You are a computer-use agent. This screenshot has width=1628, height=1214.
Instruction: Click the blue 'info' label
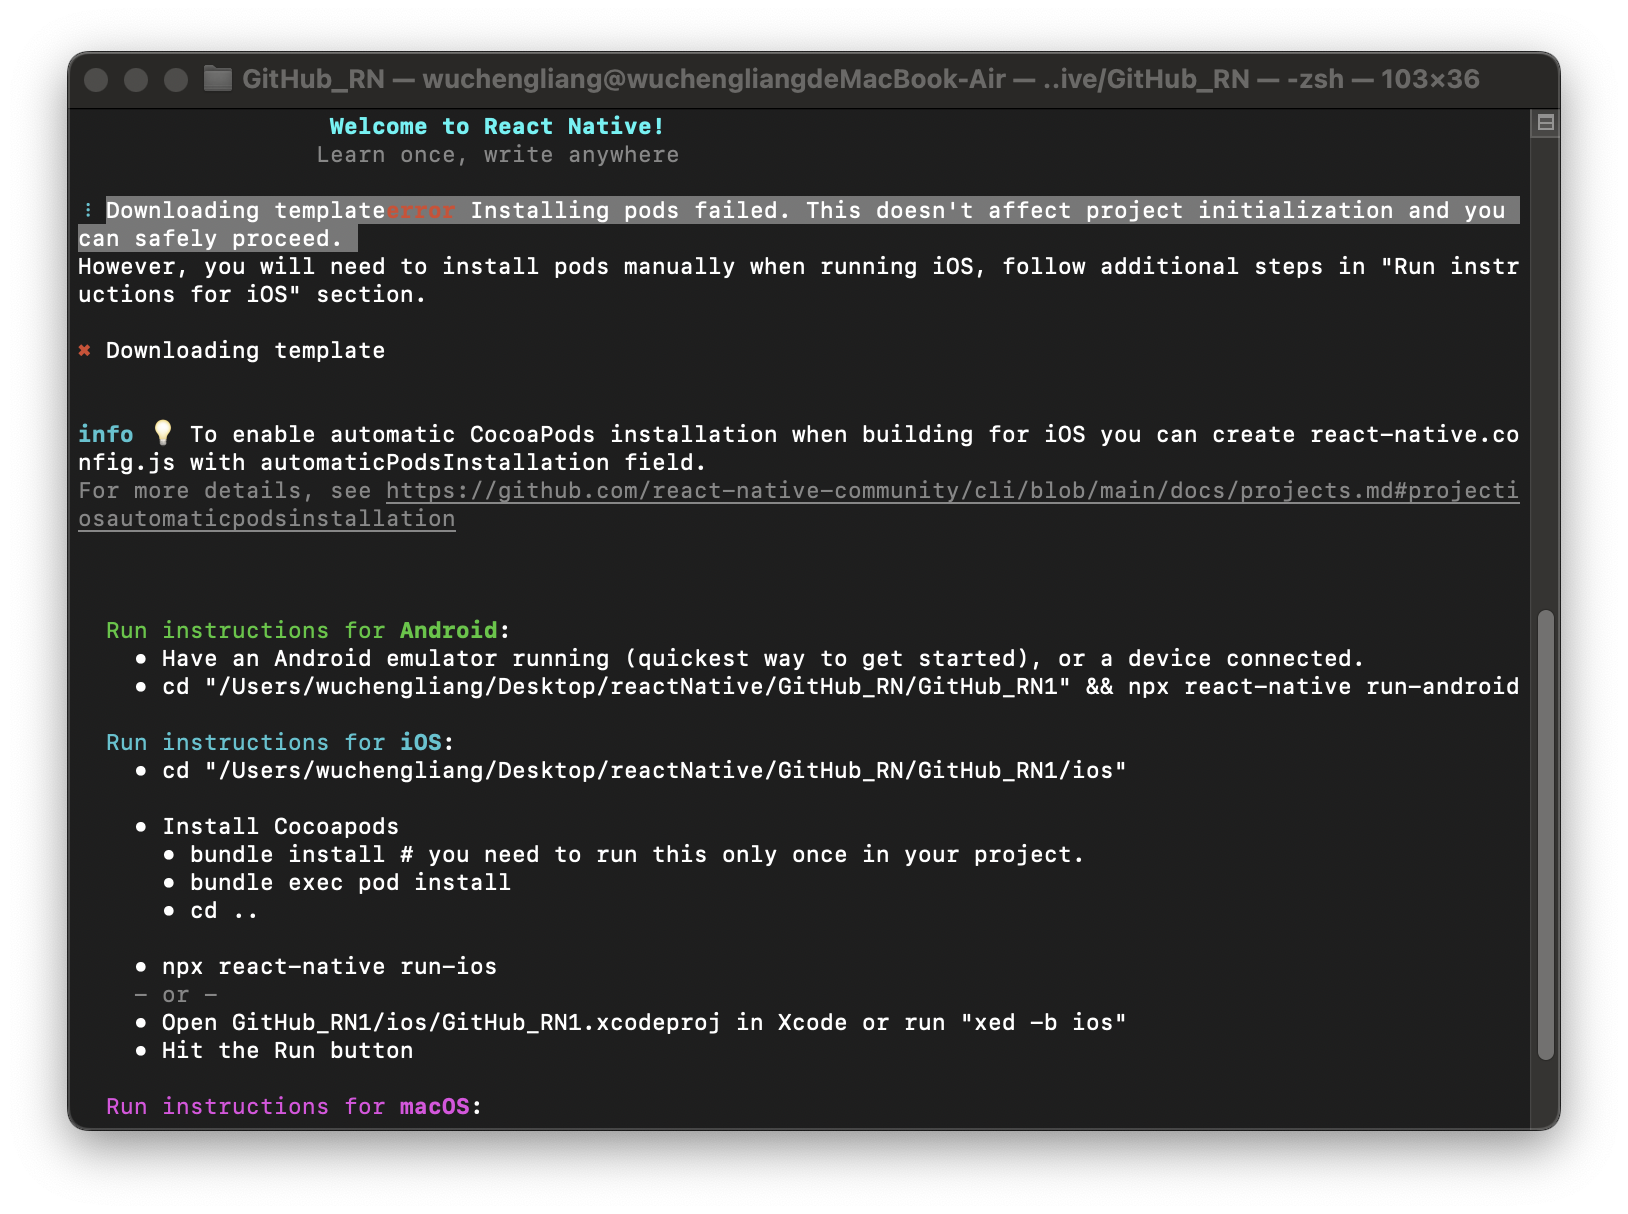pos(106,434)
